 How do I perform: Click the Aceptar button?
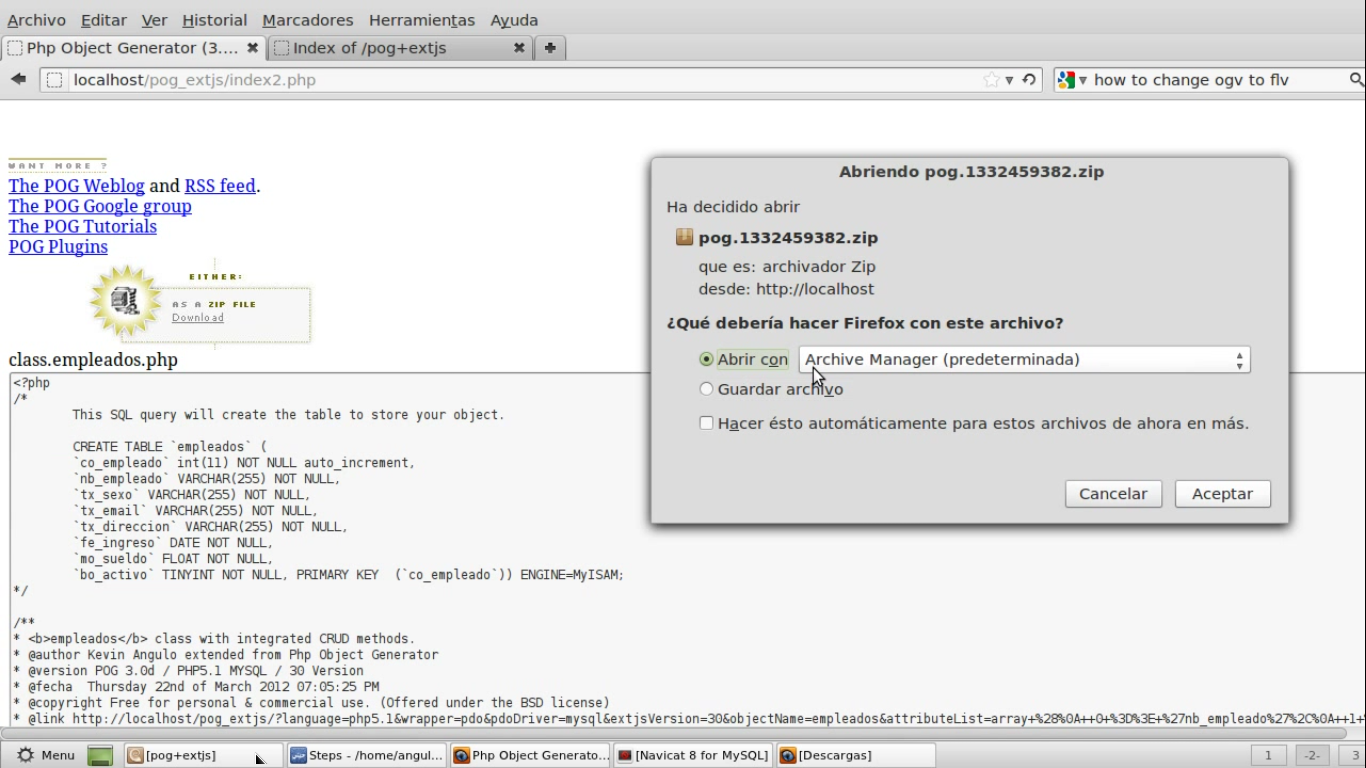1221,493
